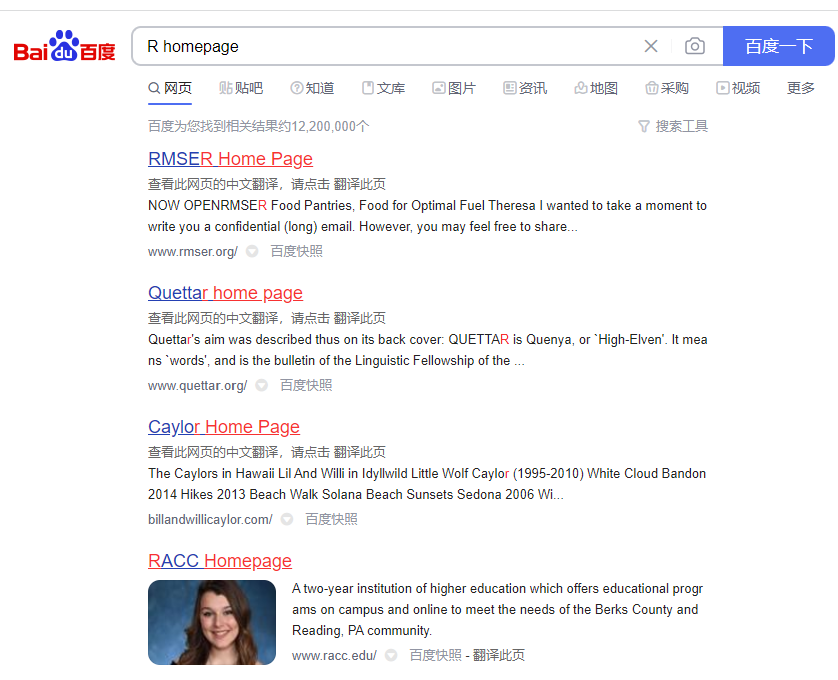
Task: Switch to the 贴吧 tab
Action: pos(241,88)
